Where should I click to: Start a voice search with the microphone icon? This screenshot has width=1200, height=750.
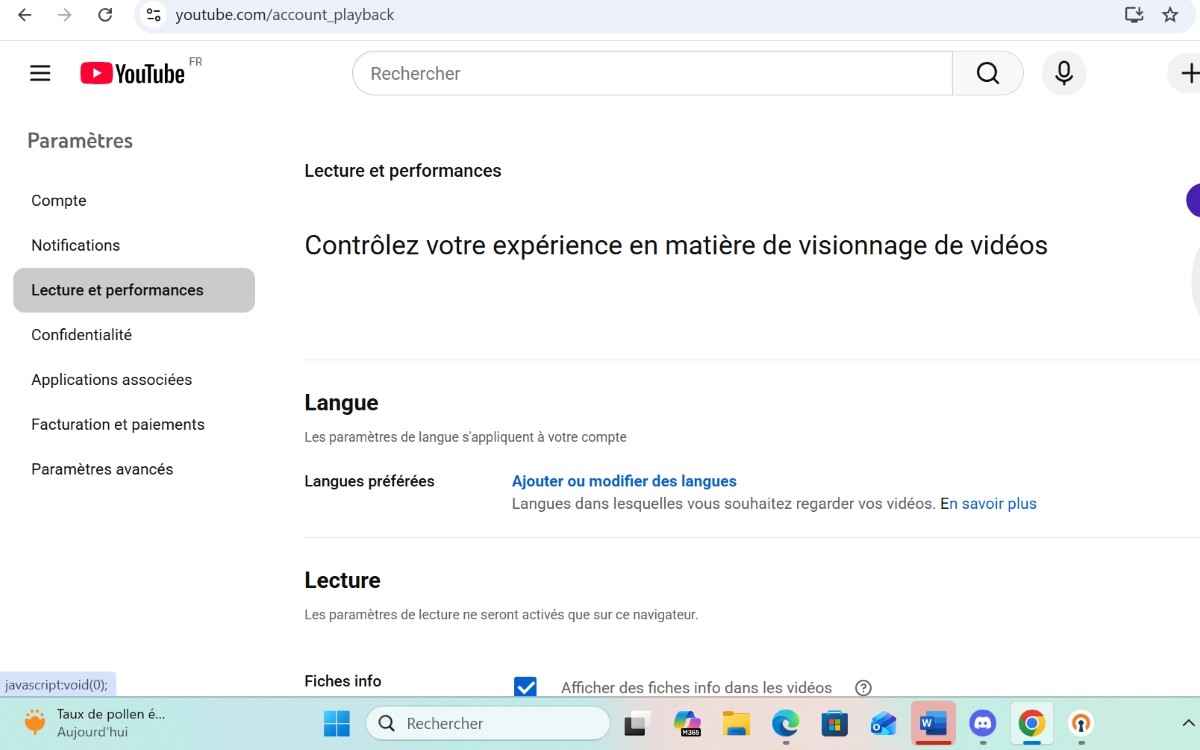[1063, 73]
